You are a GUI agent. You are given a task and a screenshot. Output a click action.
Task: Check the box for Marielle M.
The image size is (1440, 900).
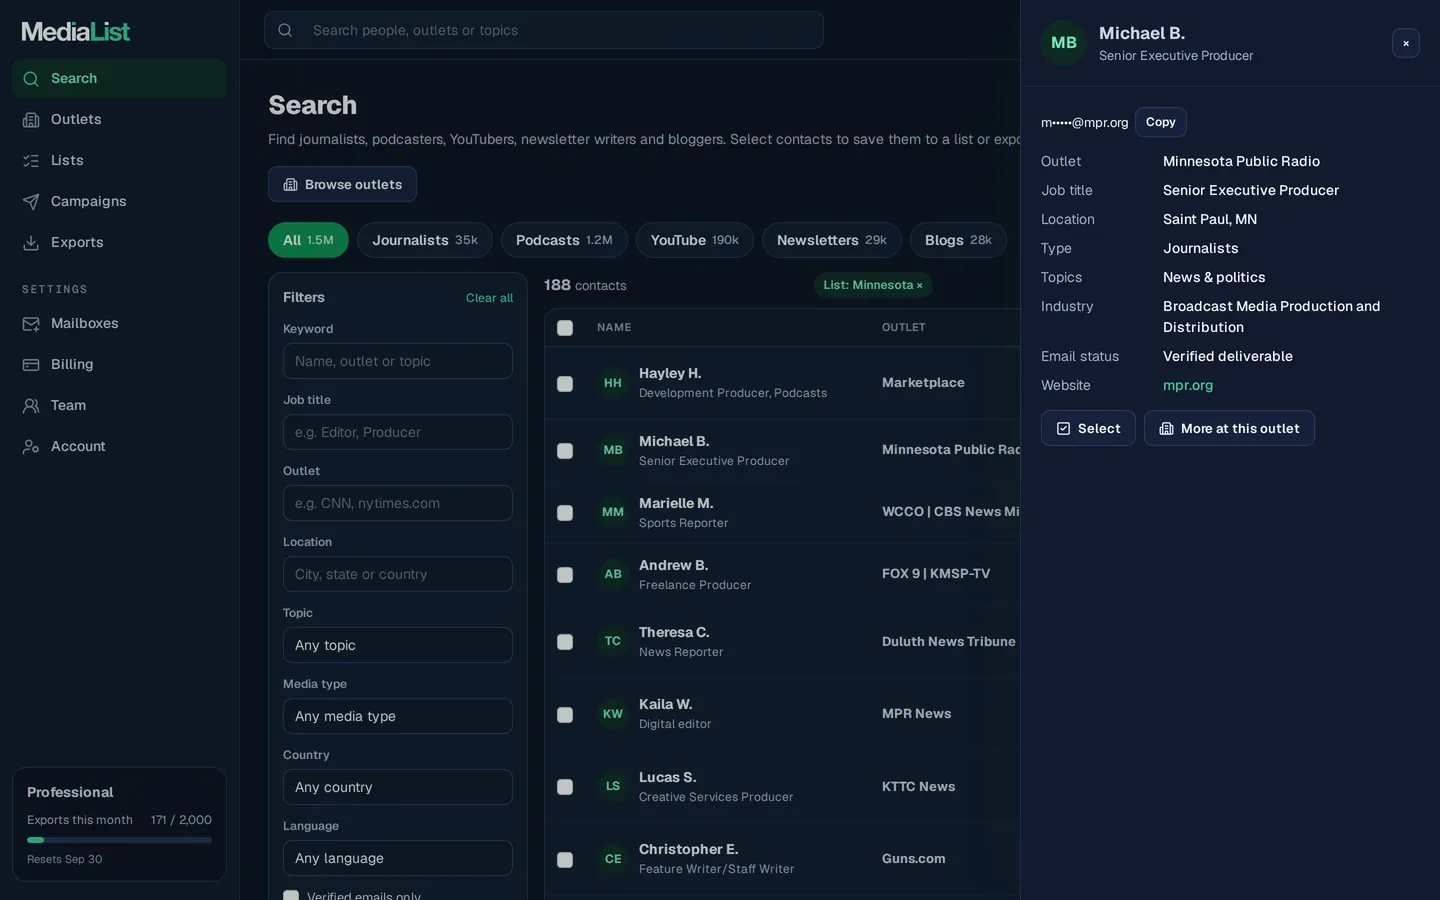[565, 513]
